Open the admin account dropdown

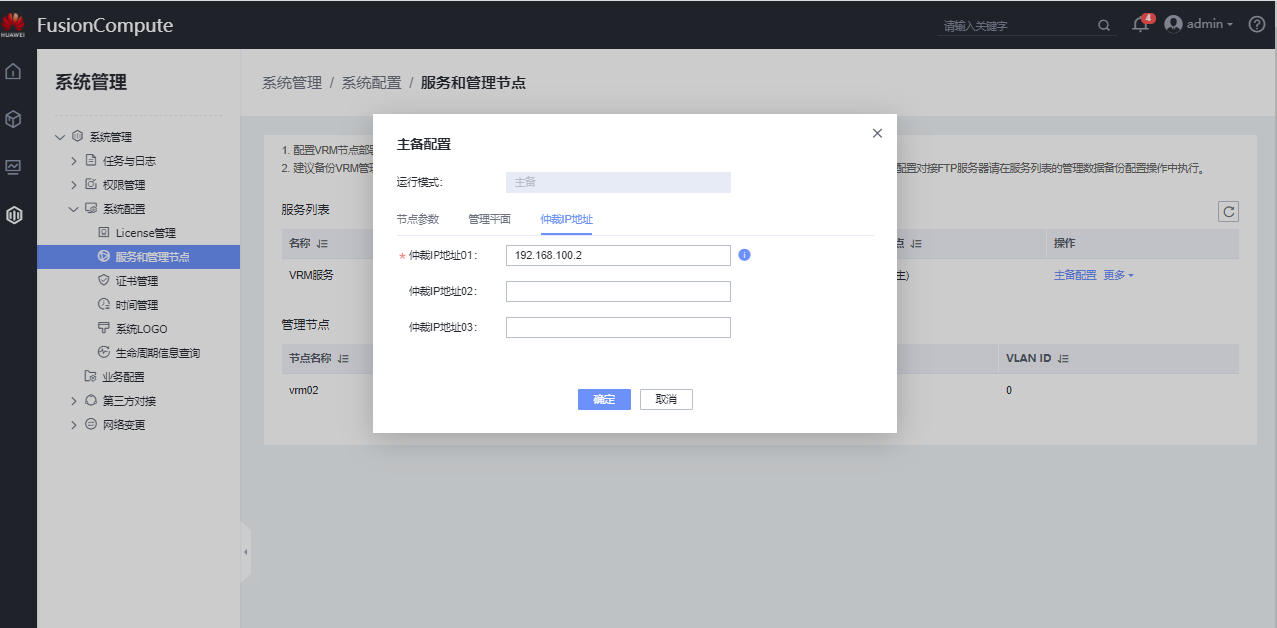(x=1229, y=24)
